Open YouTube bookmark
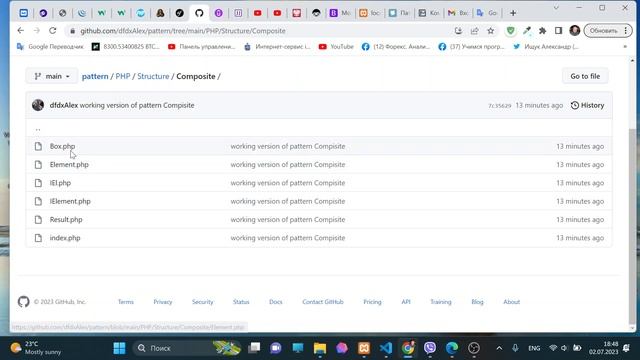This screenshot has height=360, width=640. tap(336, 47)
